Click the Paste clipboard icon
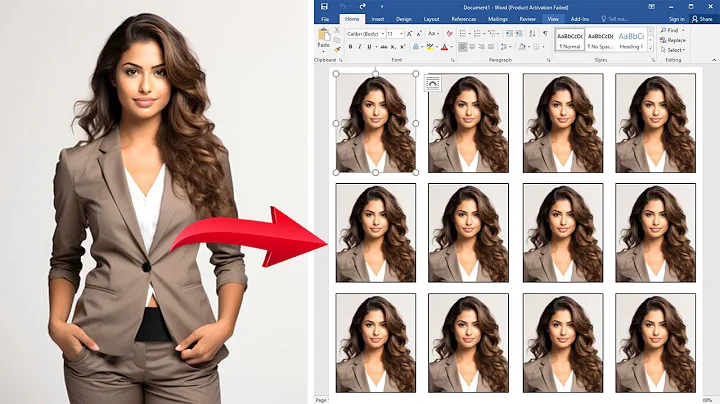The width and height of the screenshot is (720, 404). click(324, 35)
